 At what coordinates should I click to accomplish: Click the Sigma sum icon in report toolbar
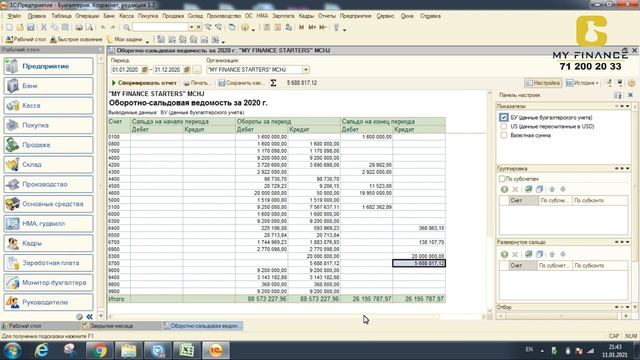click(x=273, y=83)
